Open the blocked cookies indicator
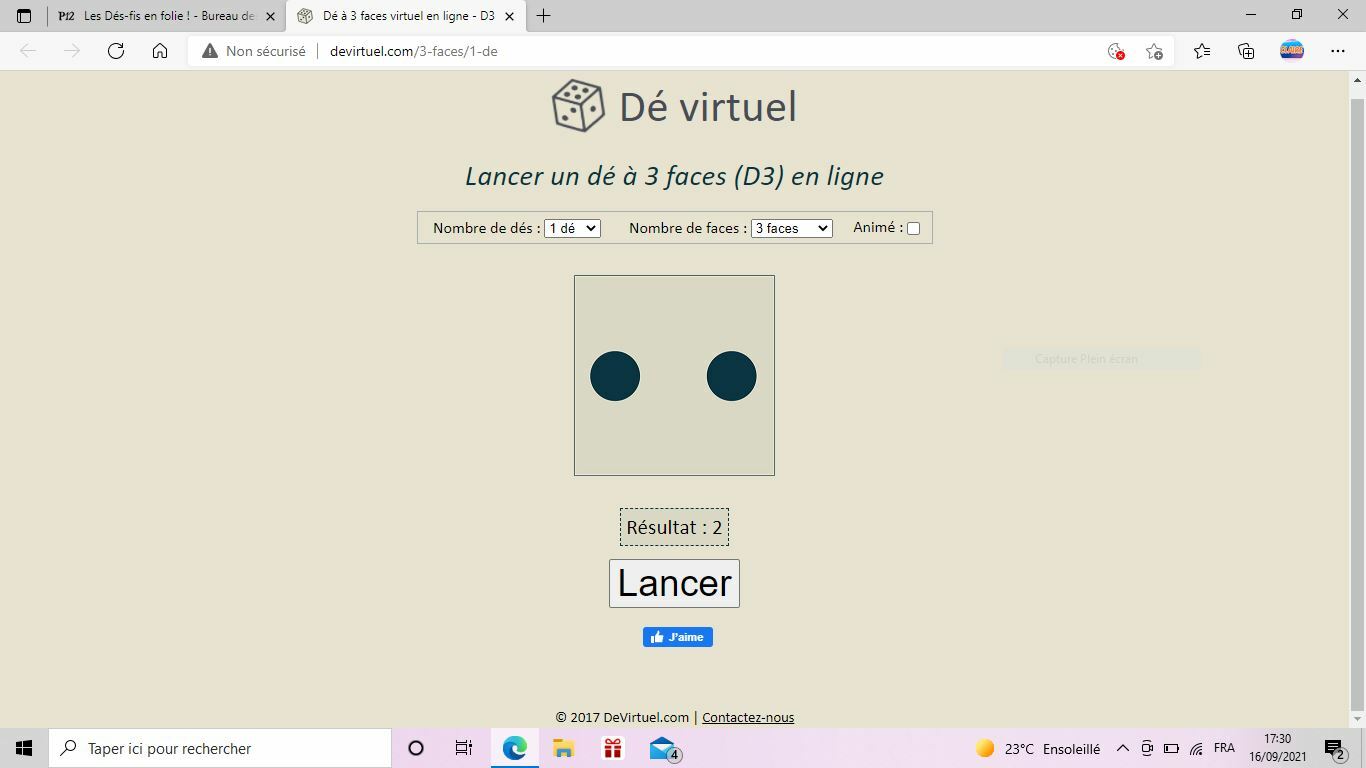The image size is (1366, 768). pyautogui.click(x=1116, y=51)
